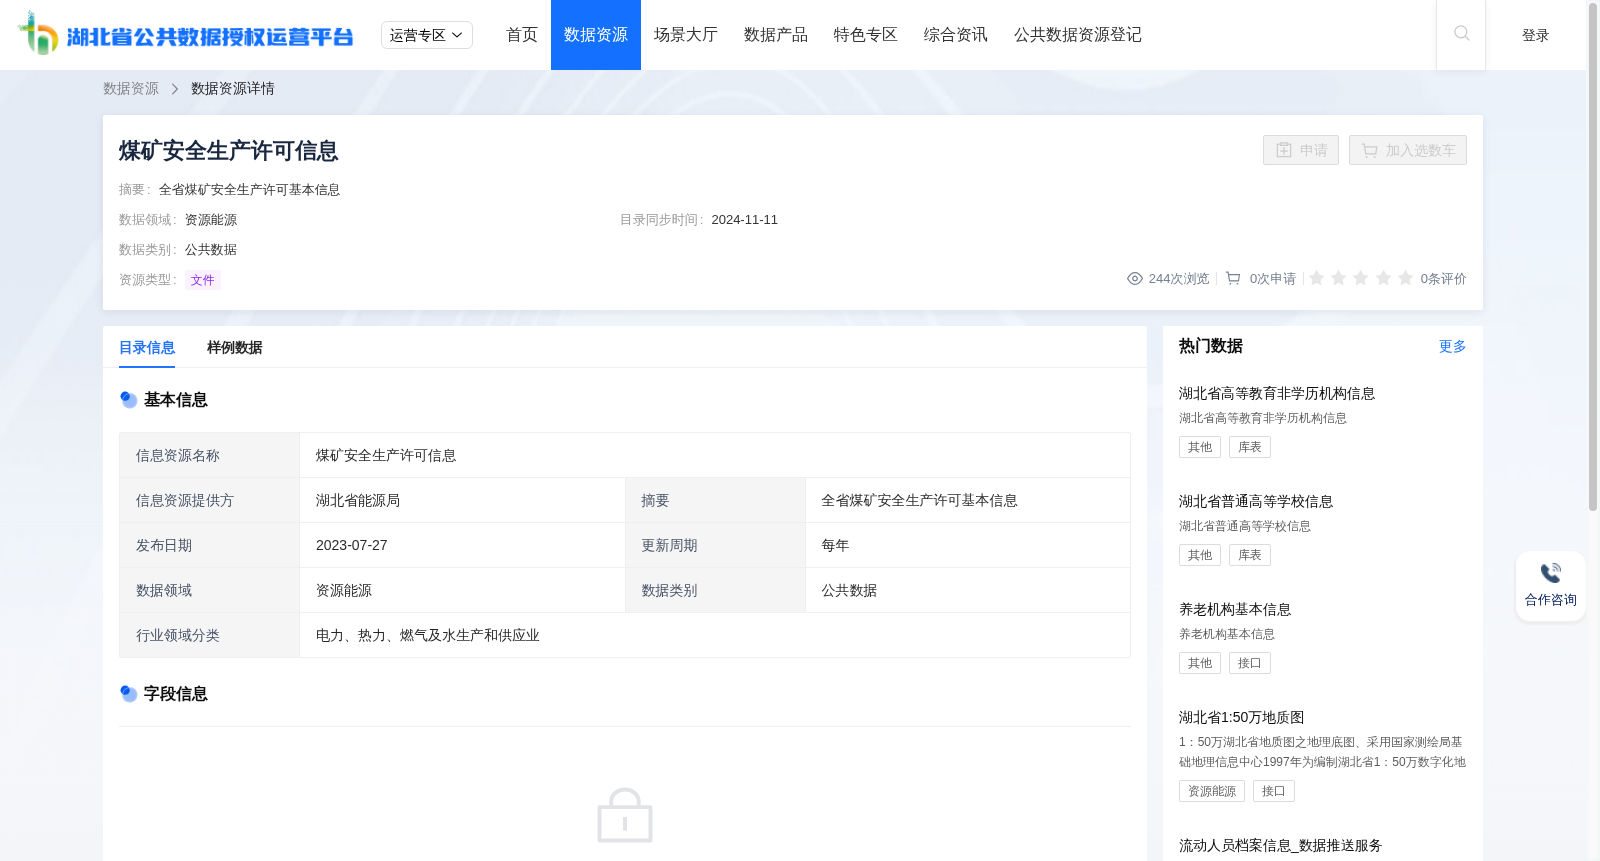Select the first rating star
Screen dimensions: 1600x861
click(x=1317, y=278)
